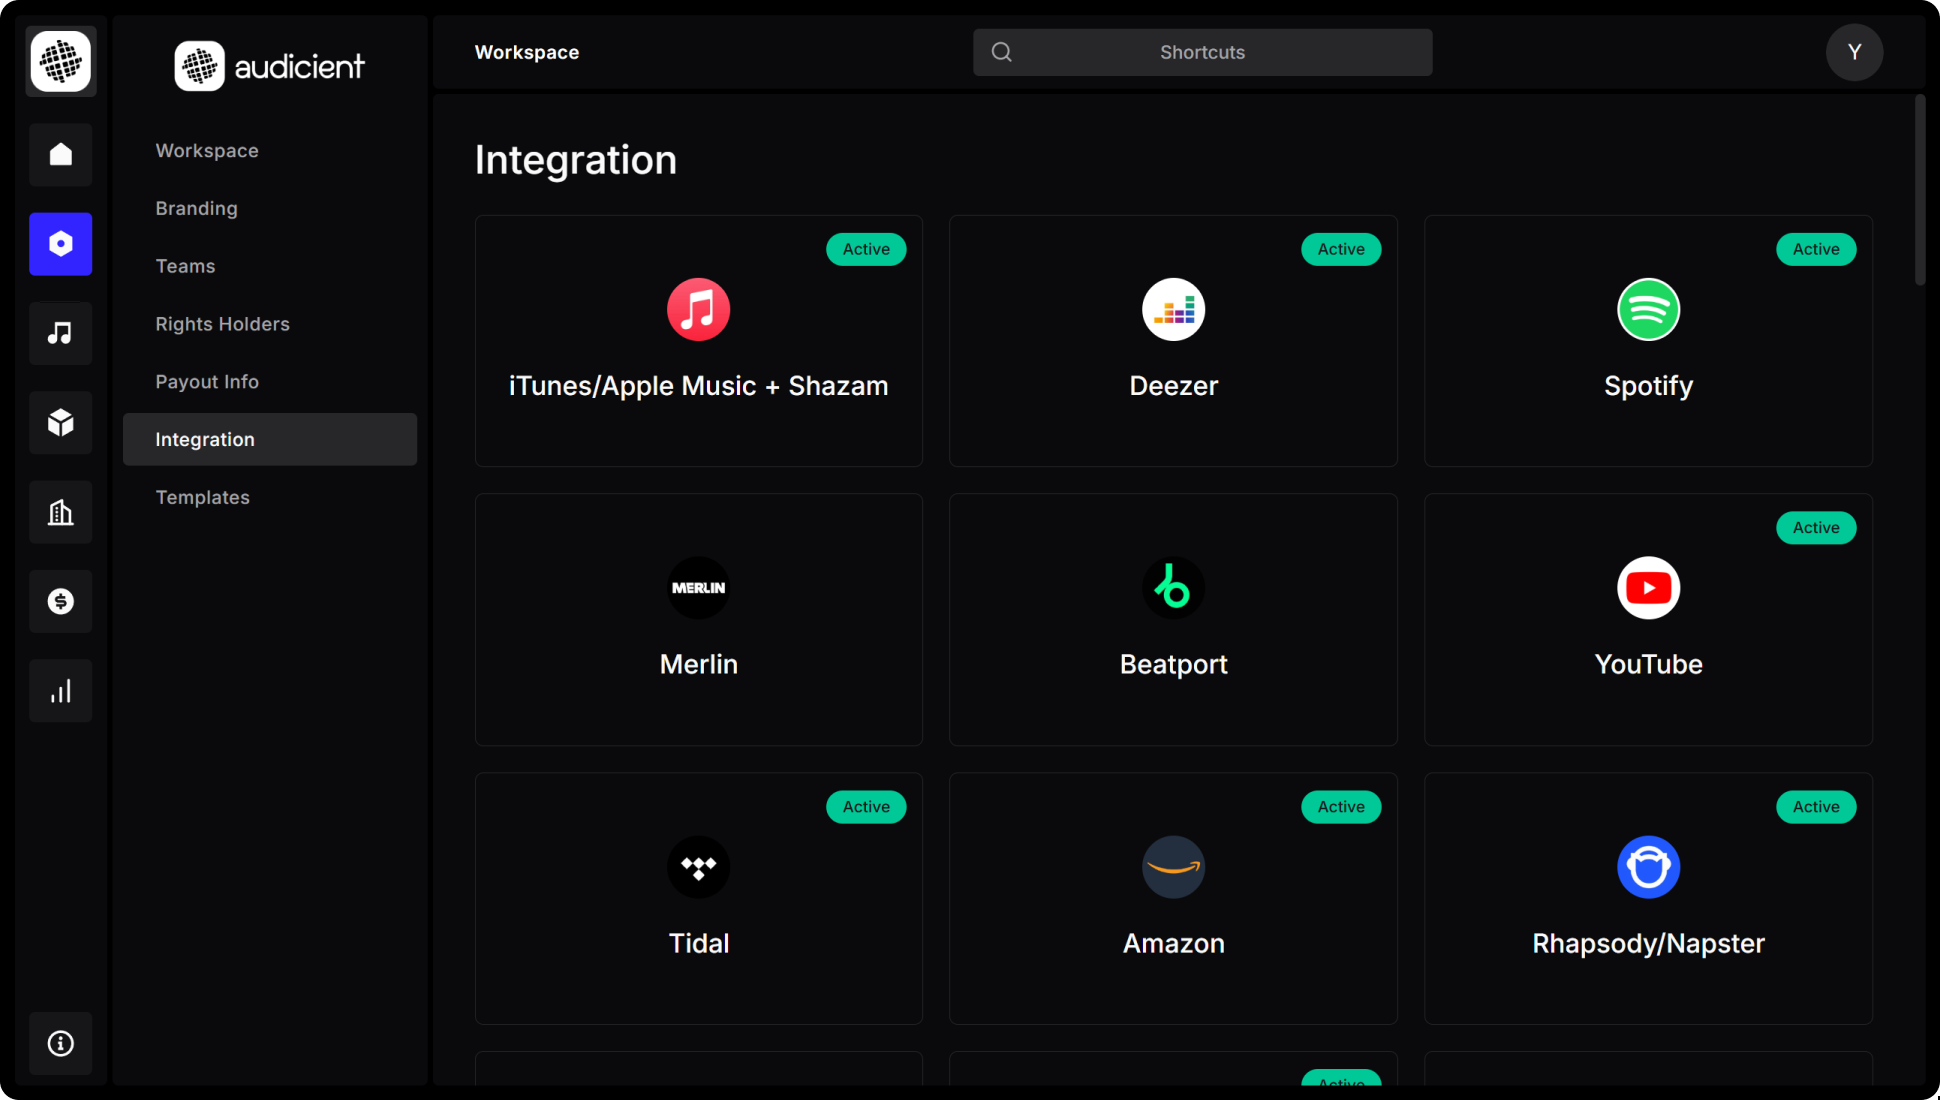This screenshot has width=1940, height=1100.
Task: Click the package icon in the left rail
Action: 60,422
